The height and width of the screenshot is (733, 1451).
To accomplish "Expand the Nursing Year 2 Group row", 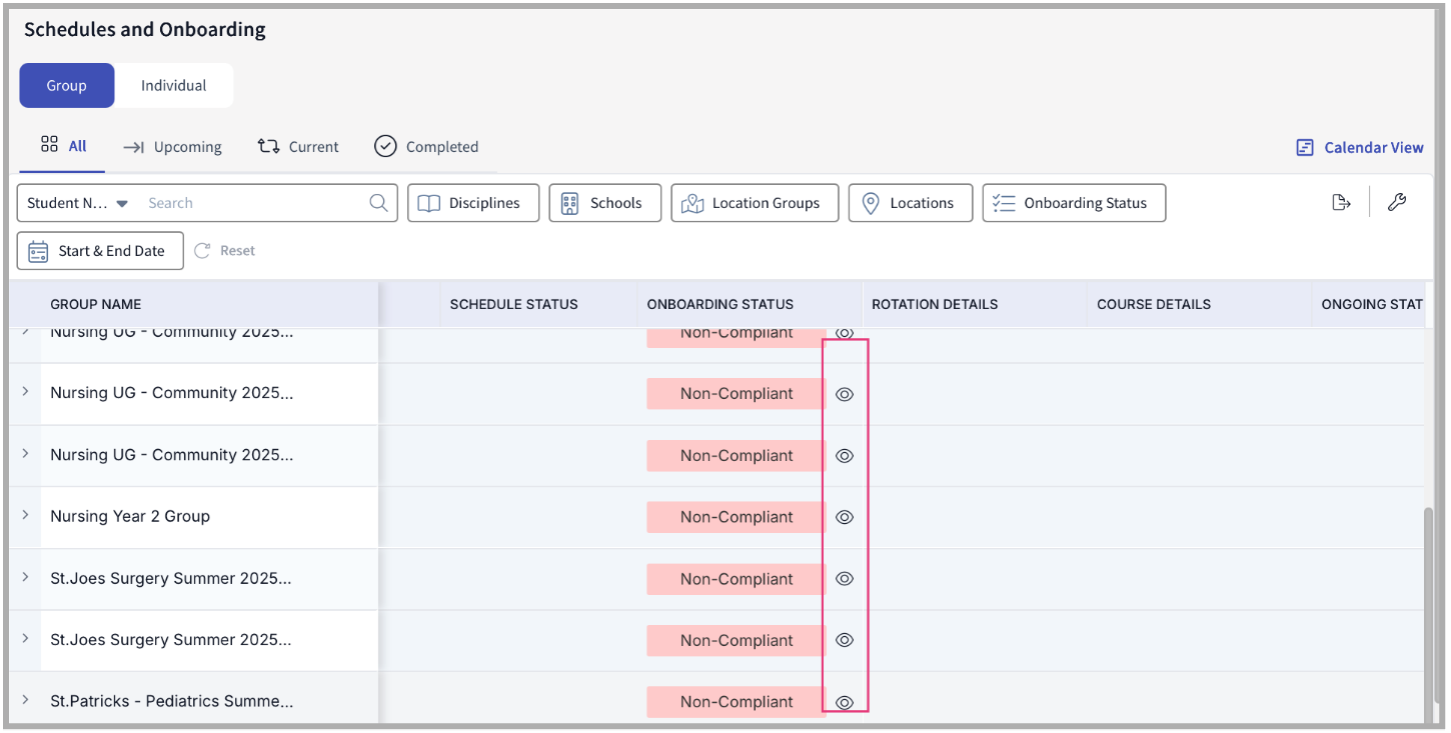I will [x=26, y=515].
